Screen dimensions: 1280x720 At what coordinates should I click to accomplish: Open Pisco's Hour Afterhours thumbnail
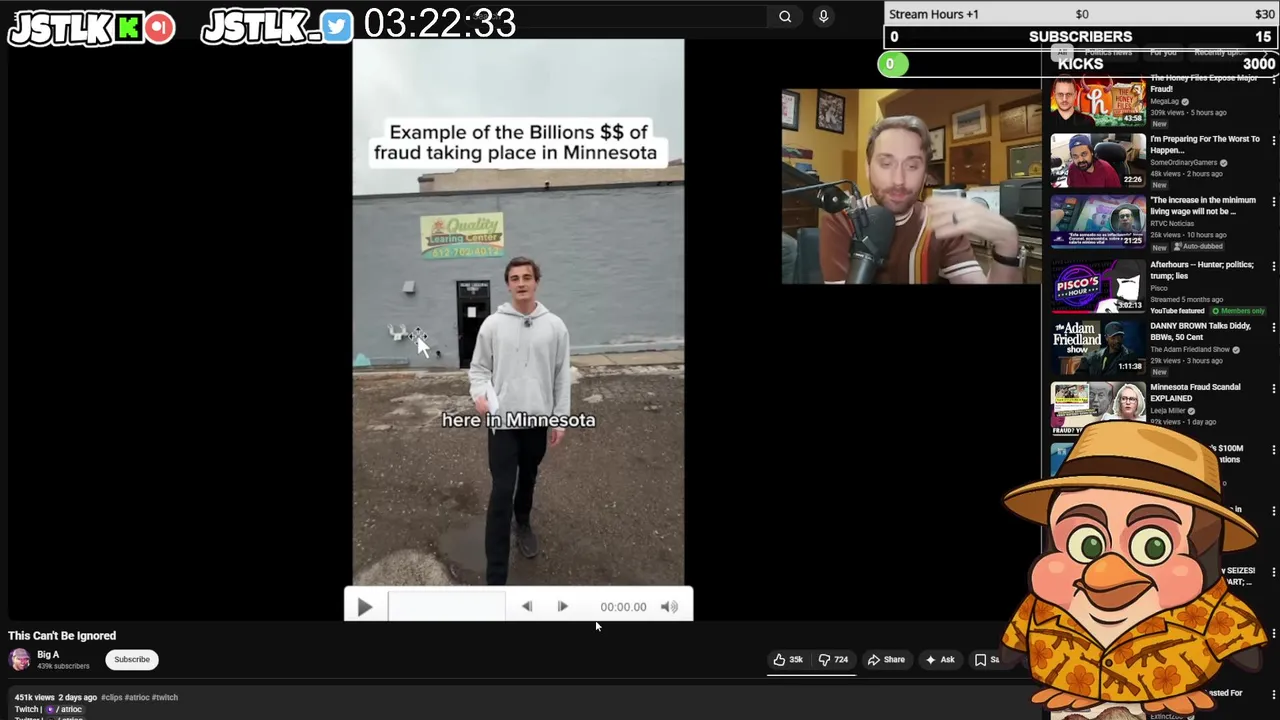1097,285
